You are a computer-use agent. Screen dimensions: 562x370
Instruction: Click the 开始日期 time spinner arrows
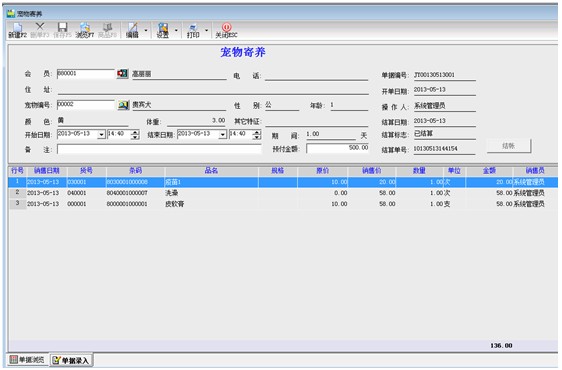click(x=135, y=134)
